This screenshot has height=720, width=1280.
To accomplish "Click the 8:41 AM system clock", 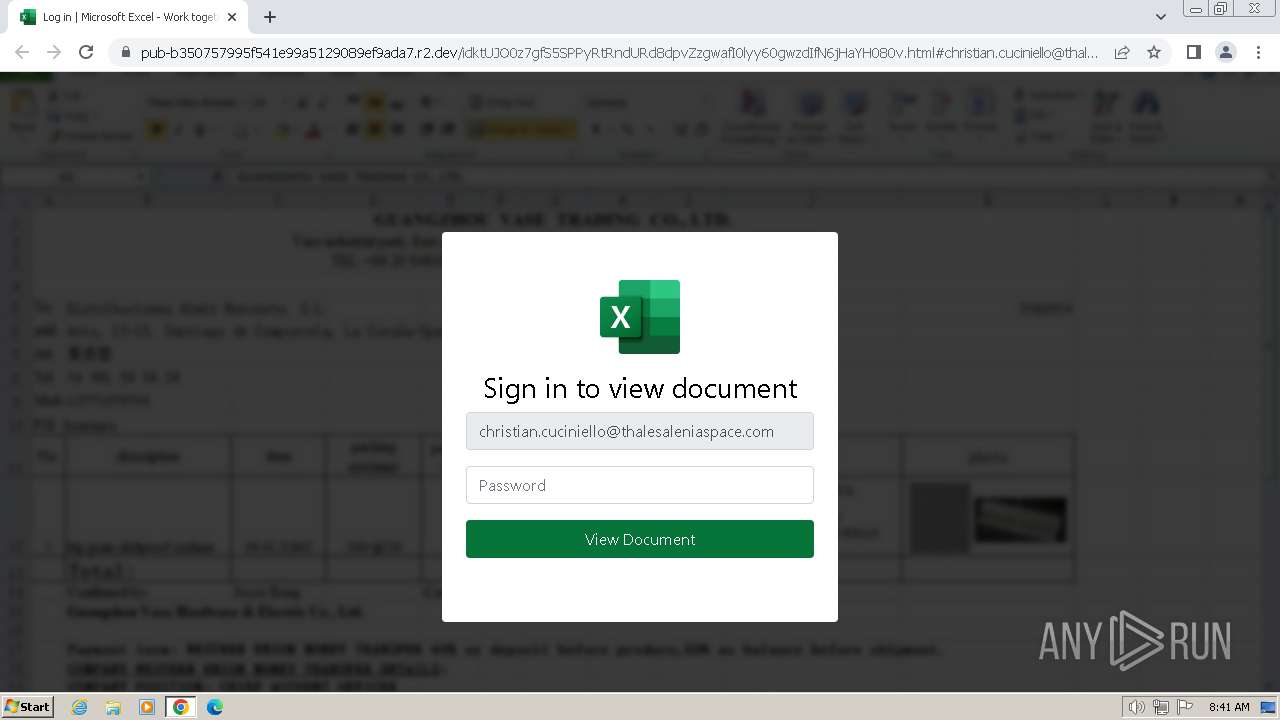I will point(1229,707).
